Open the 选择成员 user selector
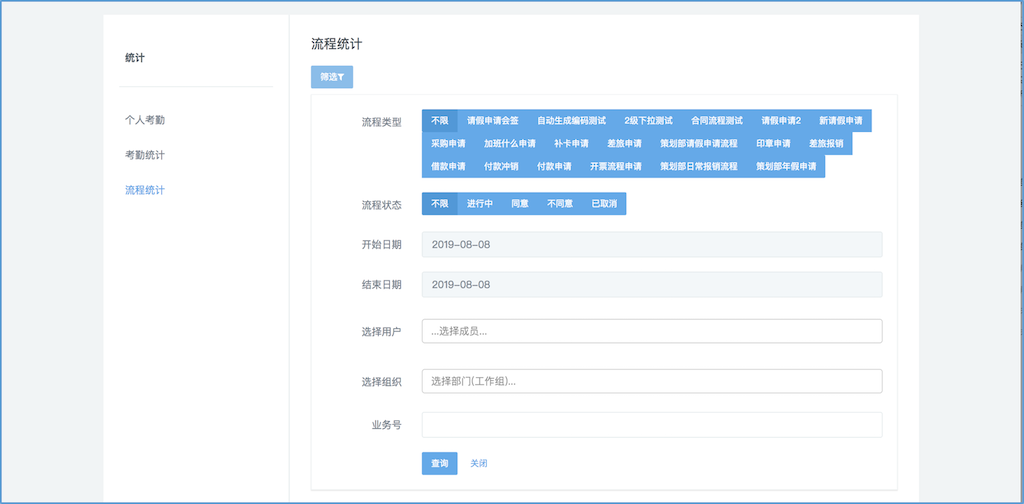The height and width of the screenshot is (504, 1024). tap(652, 331)
